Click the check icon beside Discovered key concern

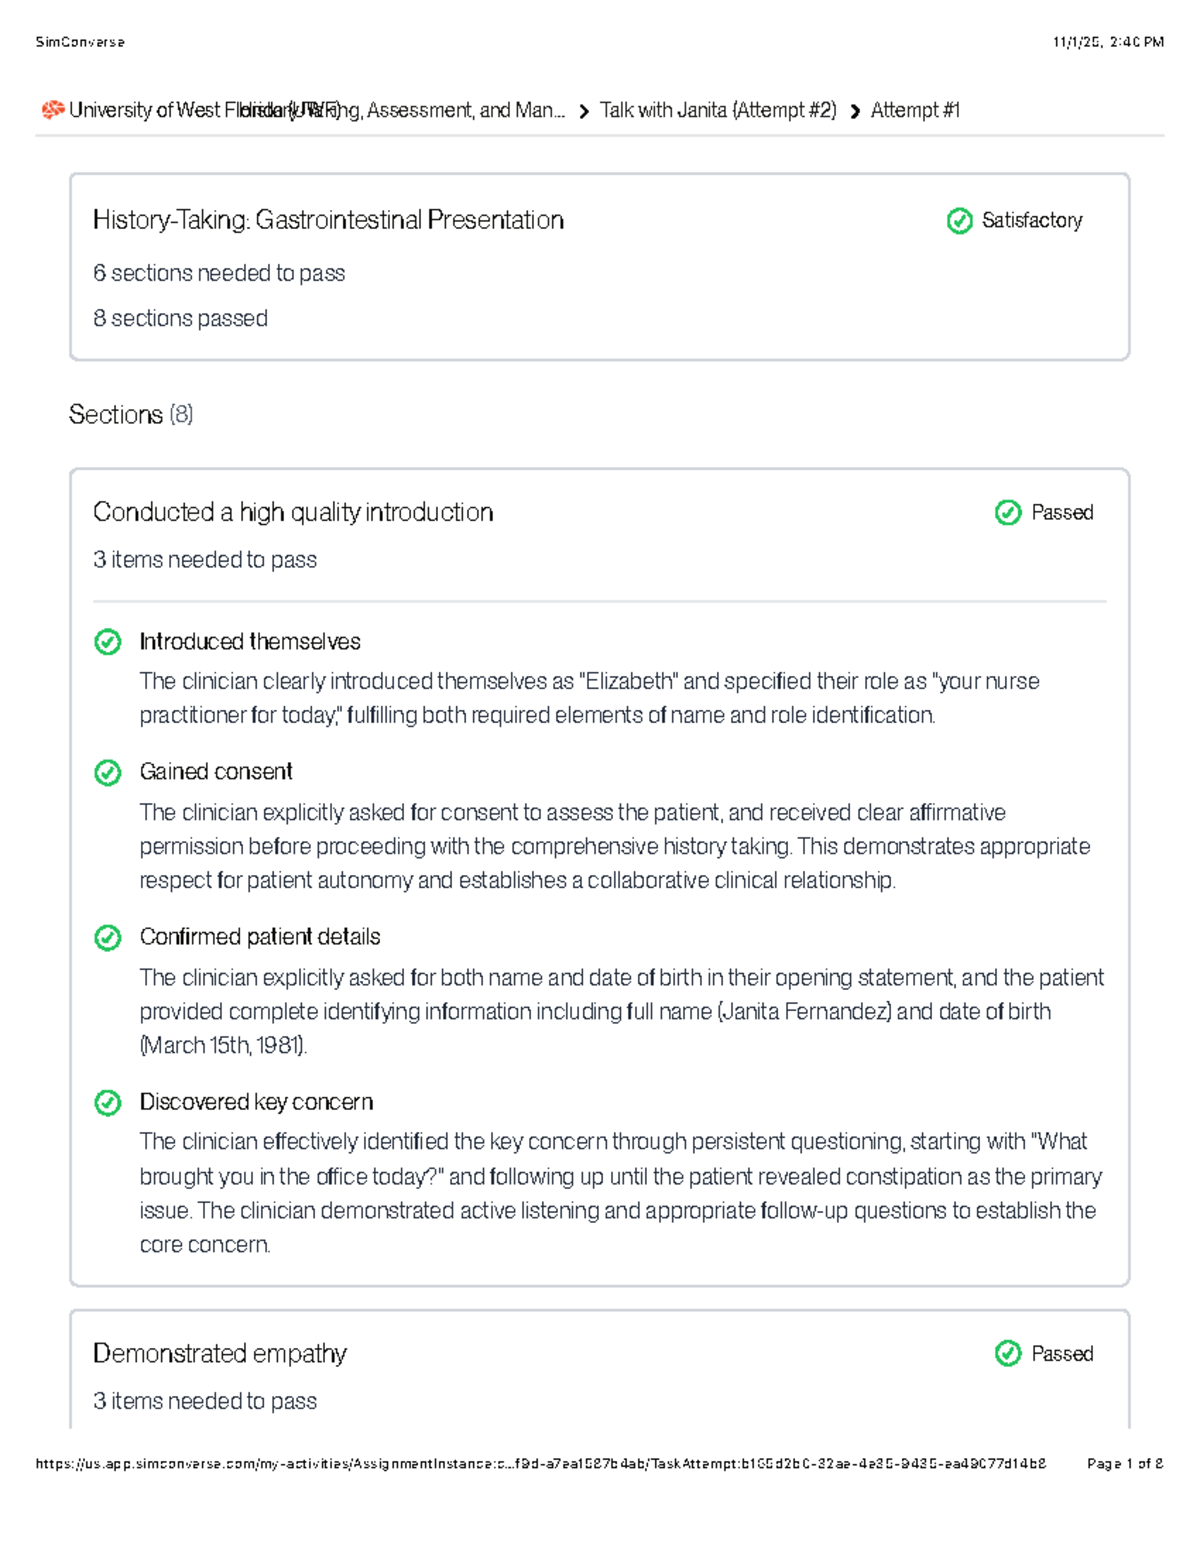click(x=108, y=1102)
